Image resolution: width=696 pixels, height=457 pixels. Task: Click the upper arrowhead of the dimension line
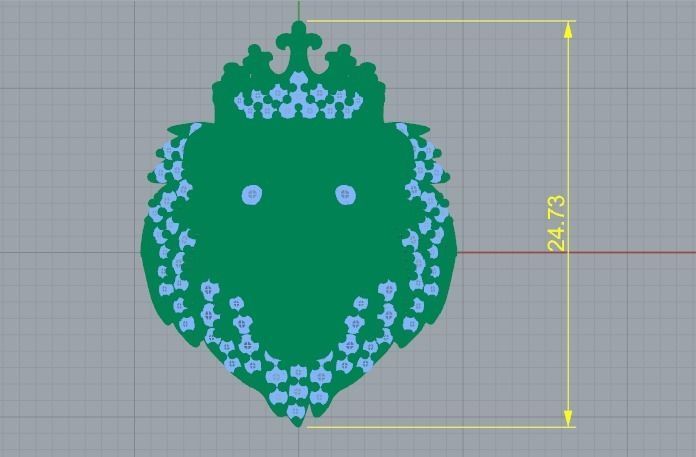pyautogui.click(x=568, y=30)
